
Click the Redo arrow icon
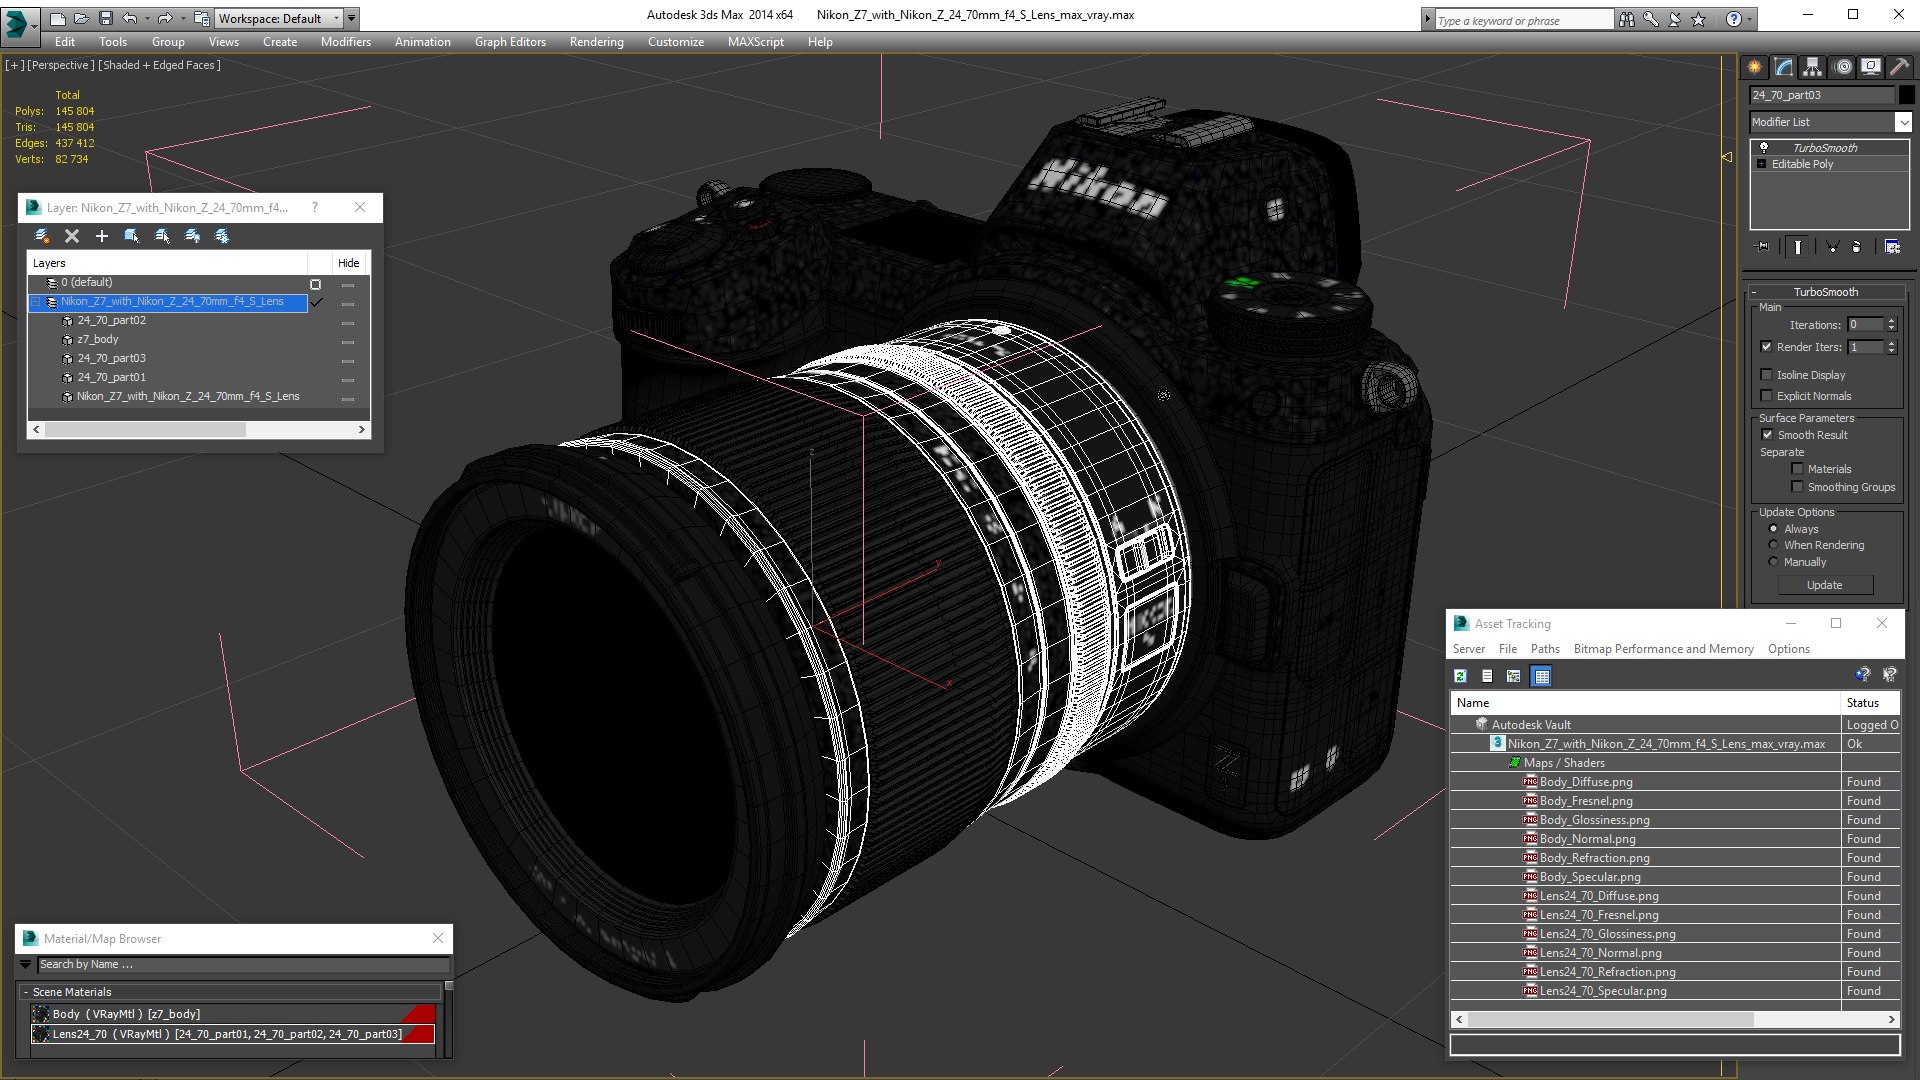tap(164, 18)
